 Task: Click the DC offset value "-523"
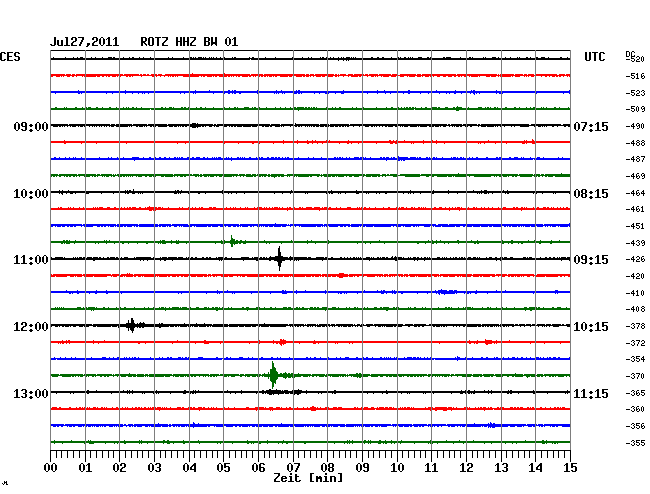(635, 93)
